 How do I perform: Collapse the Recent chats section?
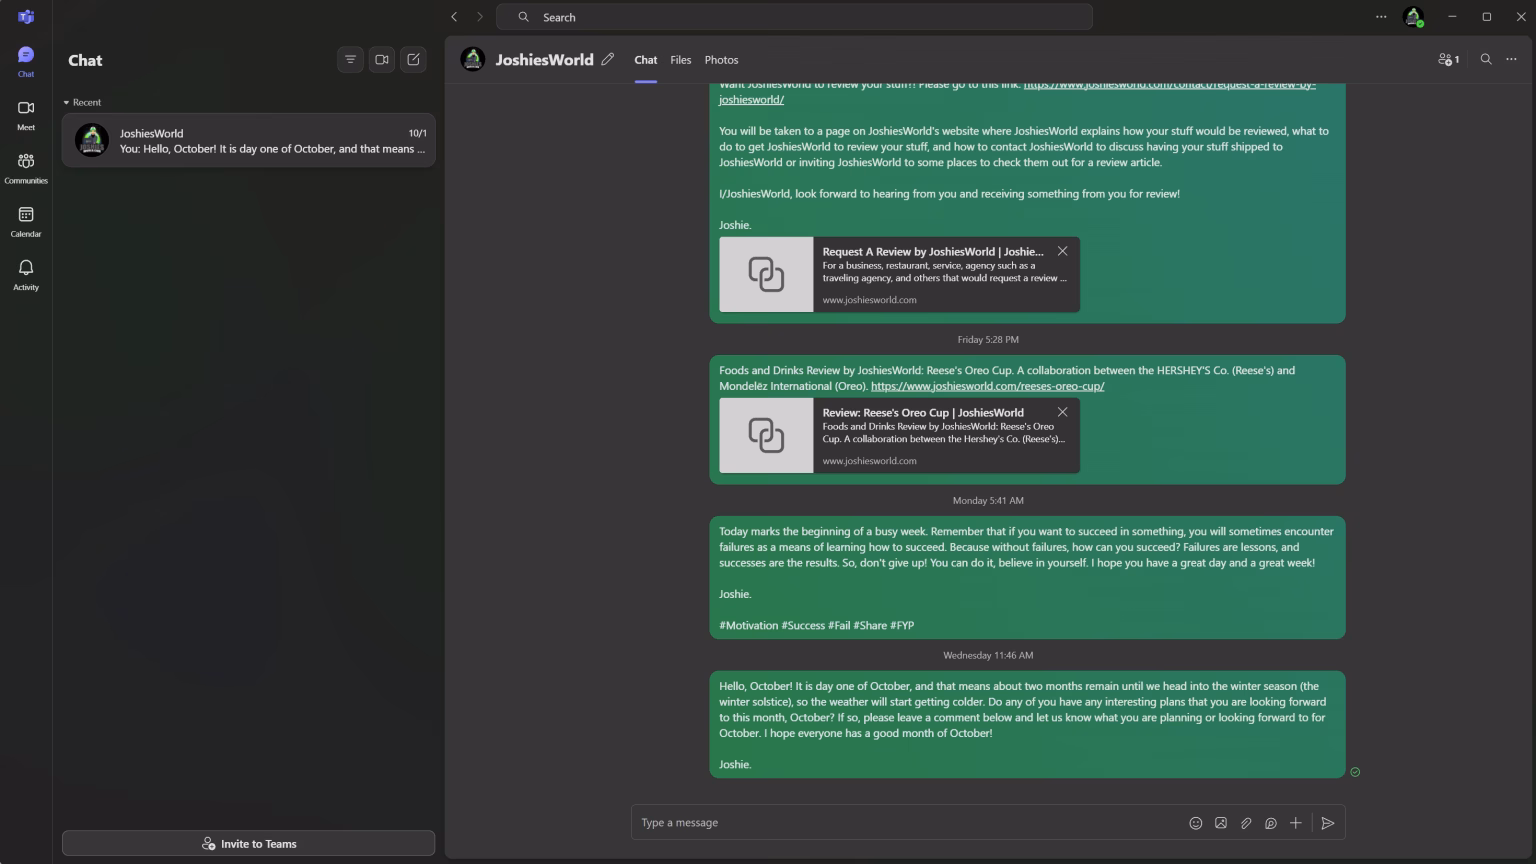[66, 103]
